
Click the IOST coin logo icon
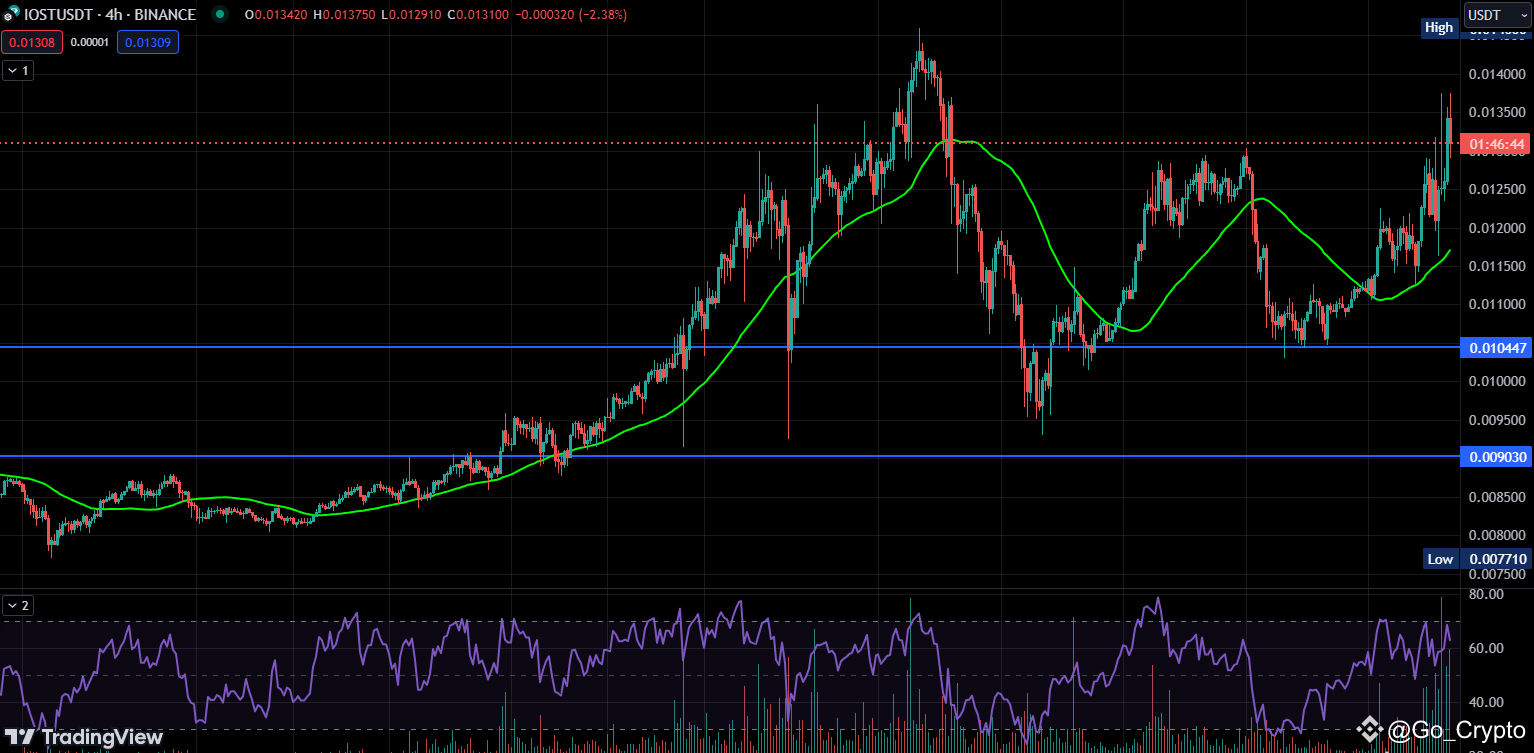tap(10, 15)
